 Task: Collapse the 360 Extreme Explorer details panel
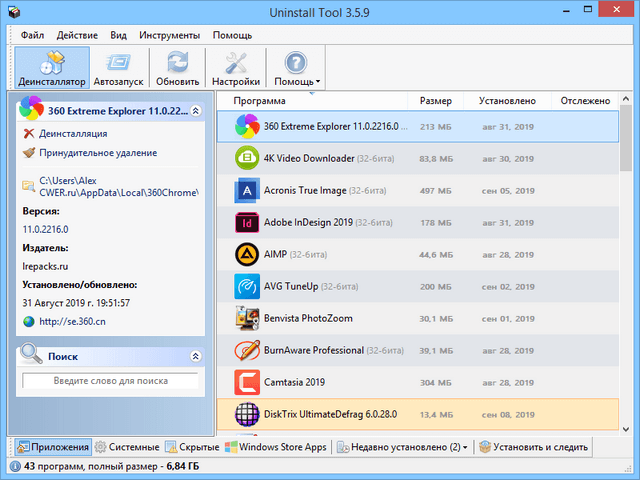(x=196, y=110)
